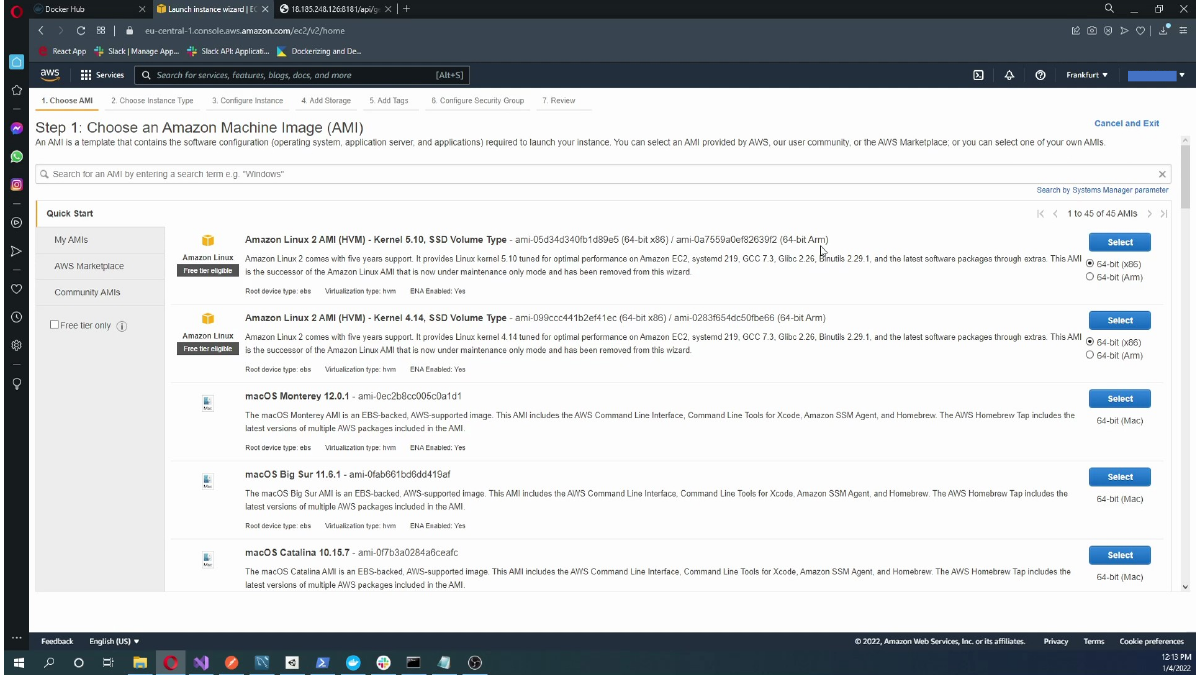The width and height of the screenshot is (1201, 675).
Task: Open English (US) language dropdown
Action: (114, 641)
